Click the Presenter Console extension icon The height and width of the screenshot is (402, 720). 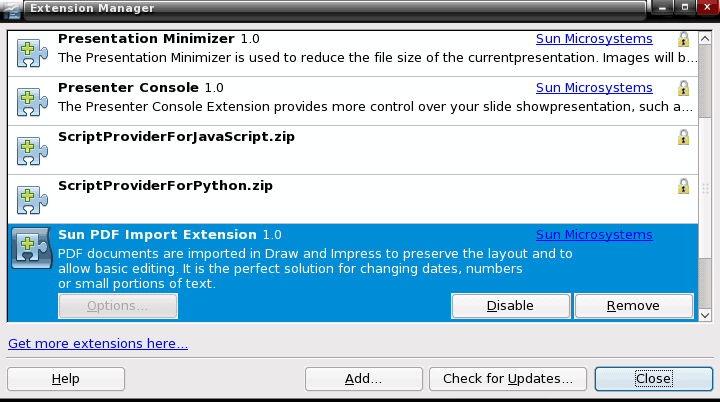coord(32,102)
